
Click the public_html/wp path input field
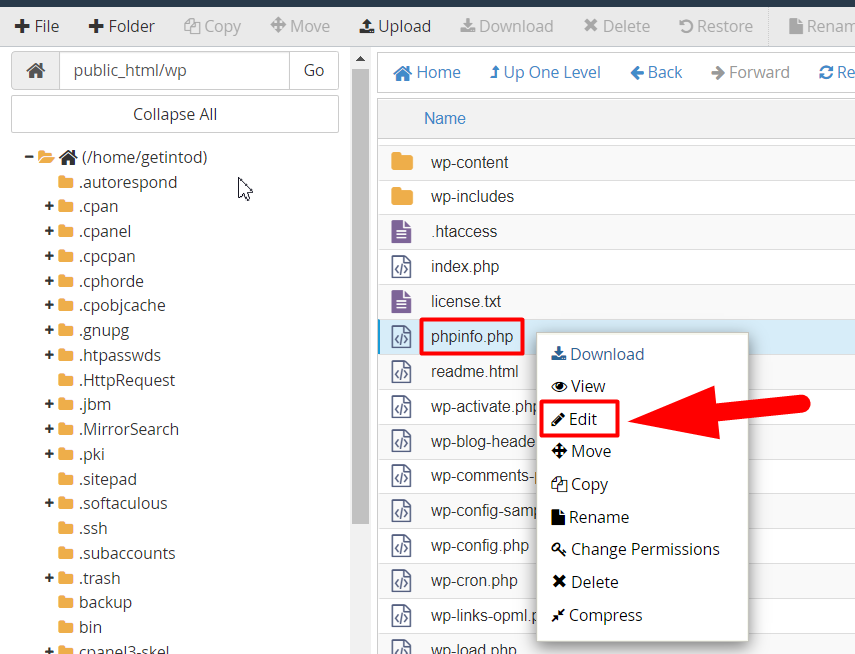coord(174,70)
